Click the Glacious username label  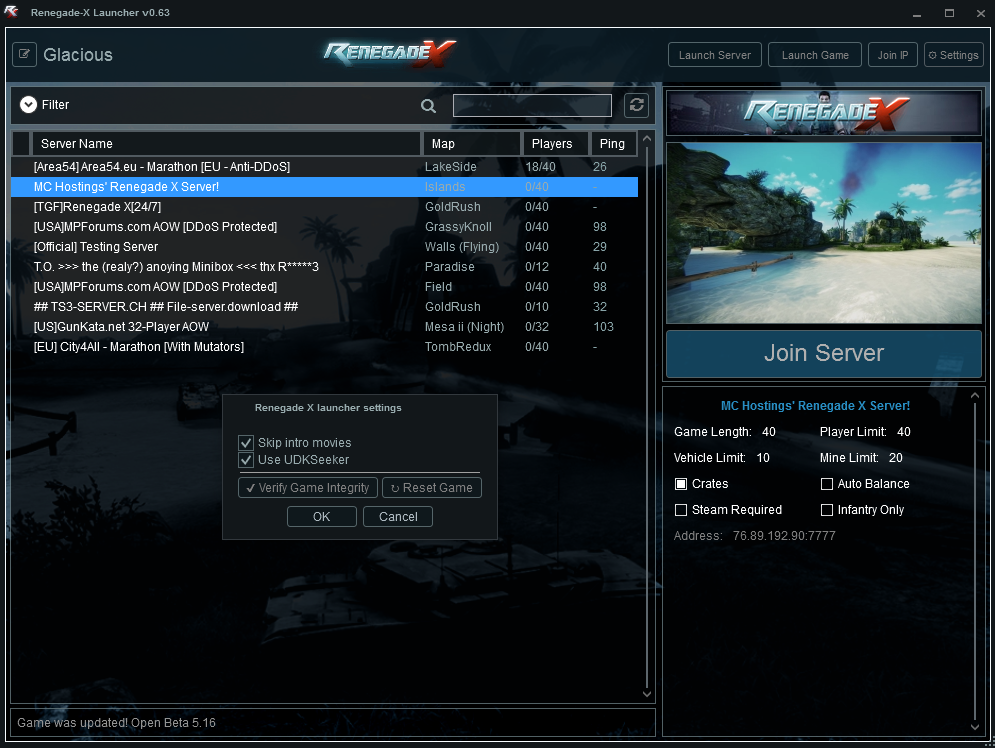78,55
